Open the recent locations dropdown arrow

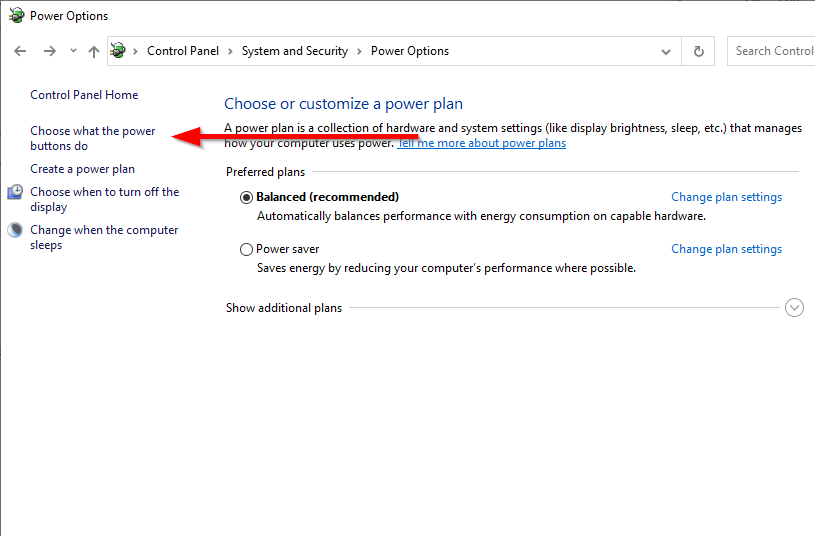coord(73,51)
